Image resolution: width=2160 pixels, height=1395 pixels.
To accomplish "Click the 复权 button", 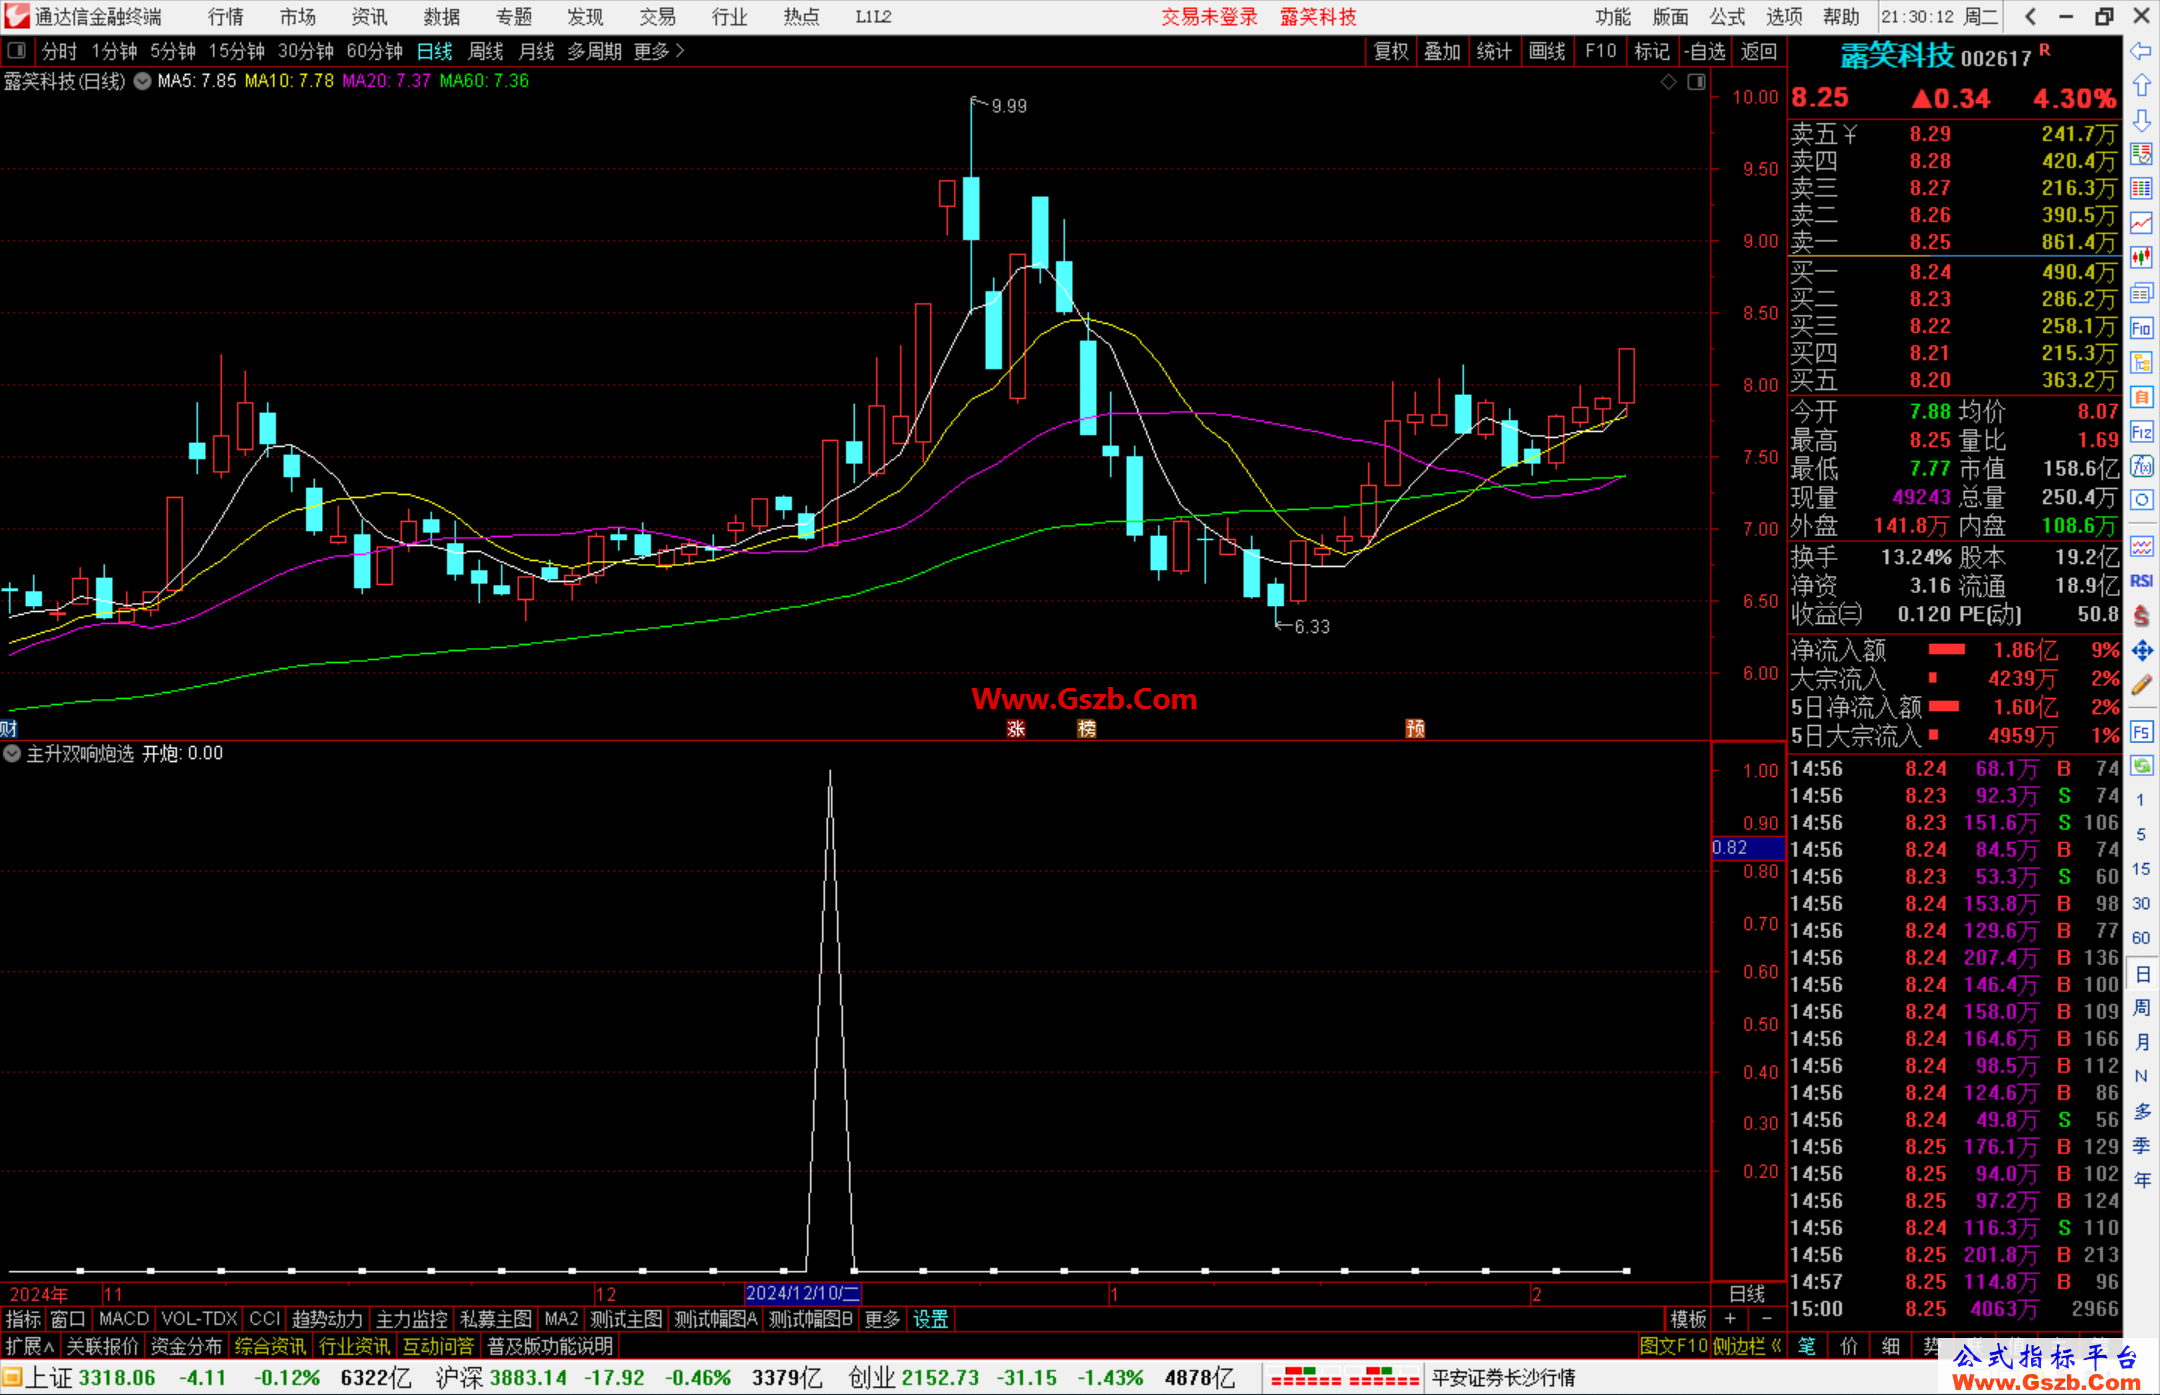I will (x=1391, y=51).
